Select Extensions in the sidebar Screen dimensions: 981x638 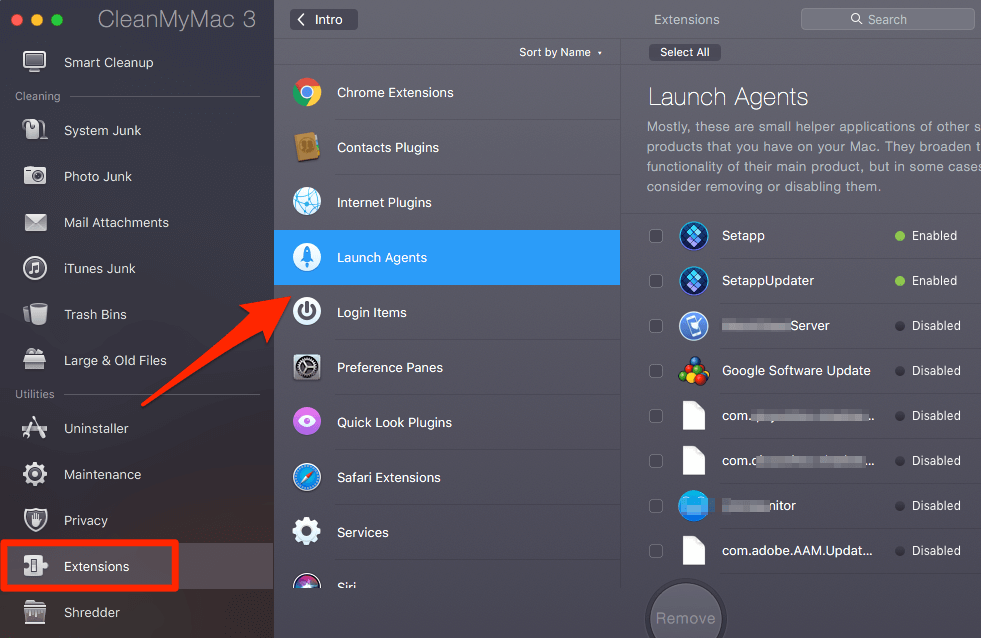coord(136,566)
